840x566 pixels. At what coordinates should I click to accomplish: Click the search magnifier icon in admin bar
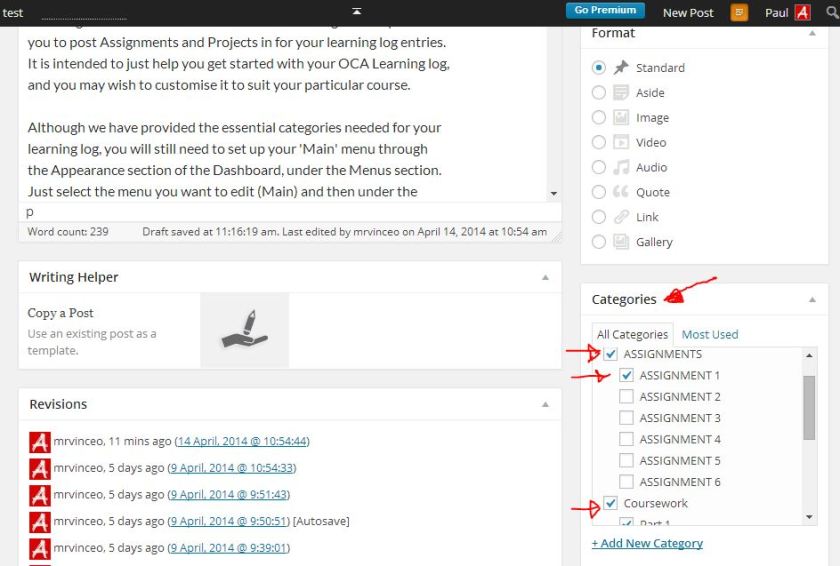coord(831,13)
